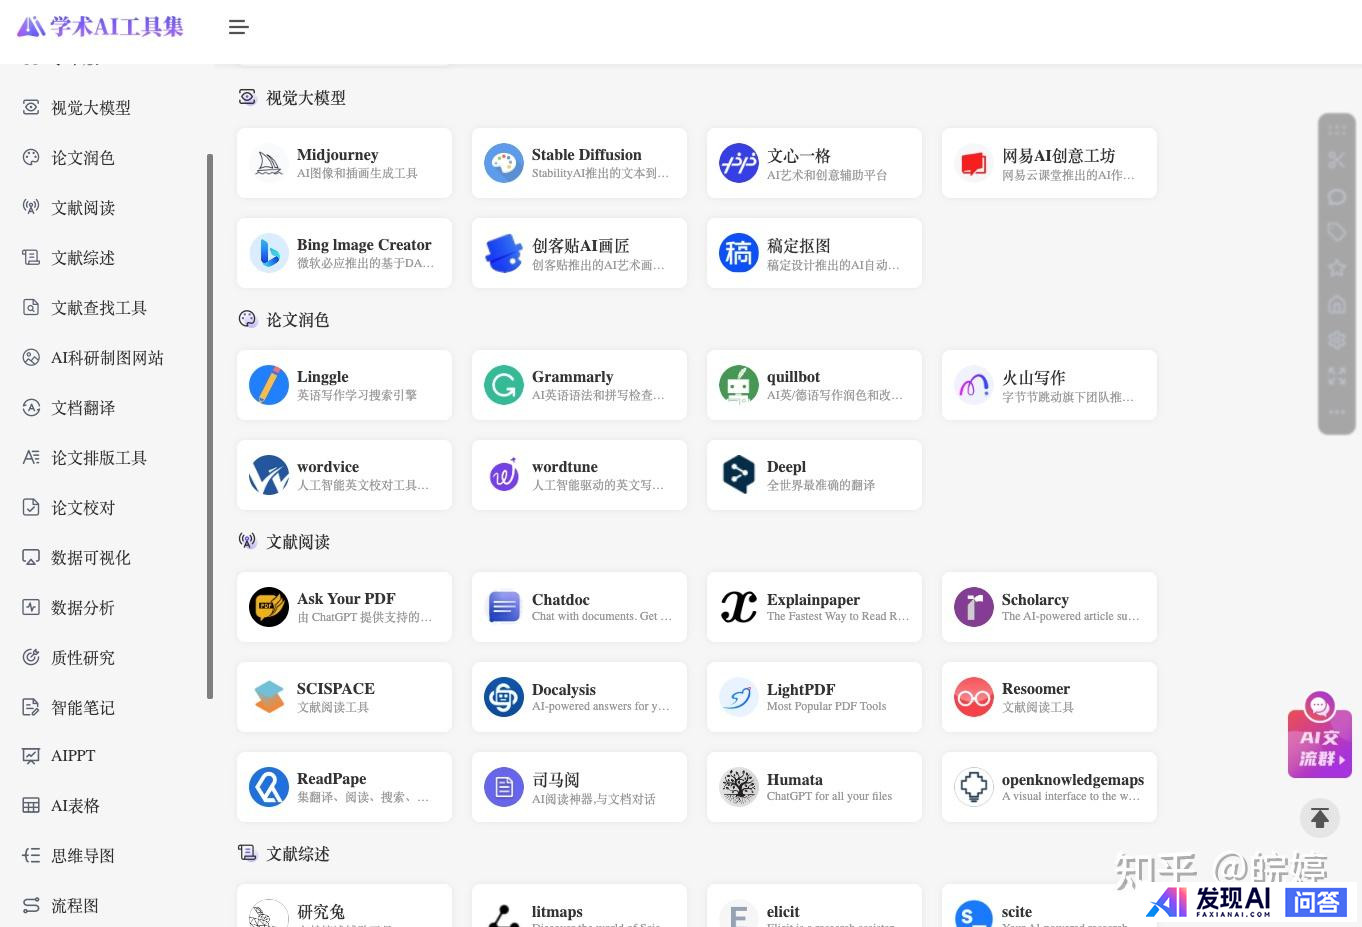
Task: Click the Docalysis robot icon
Action: (504, 697)
